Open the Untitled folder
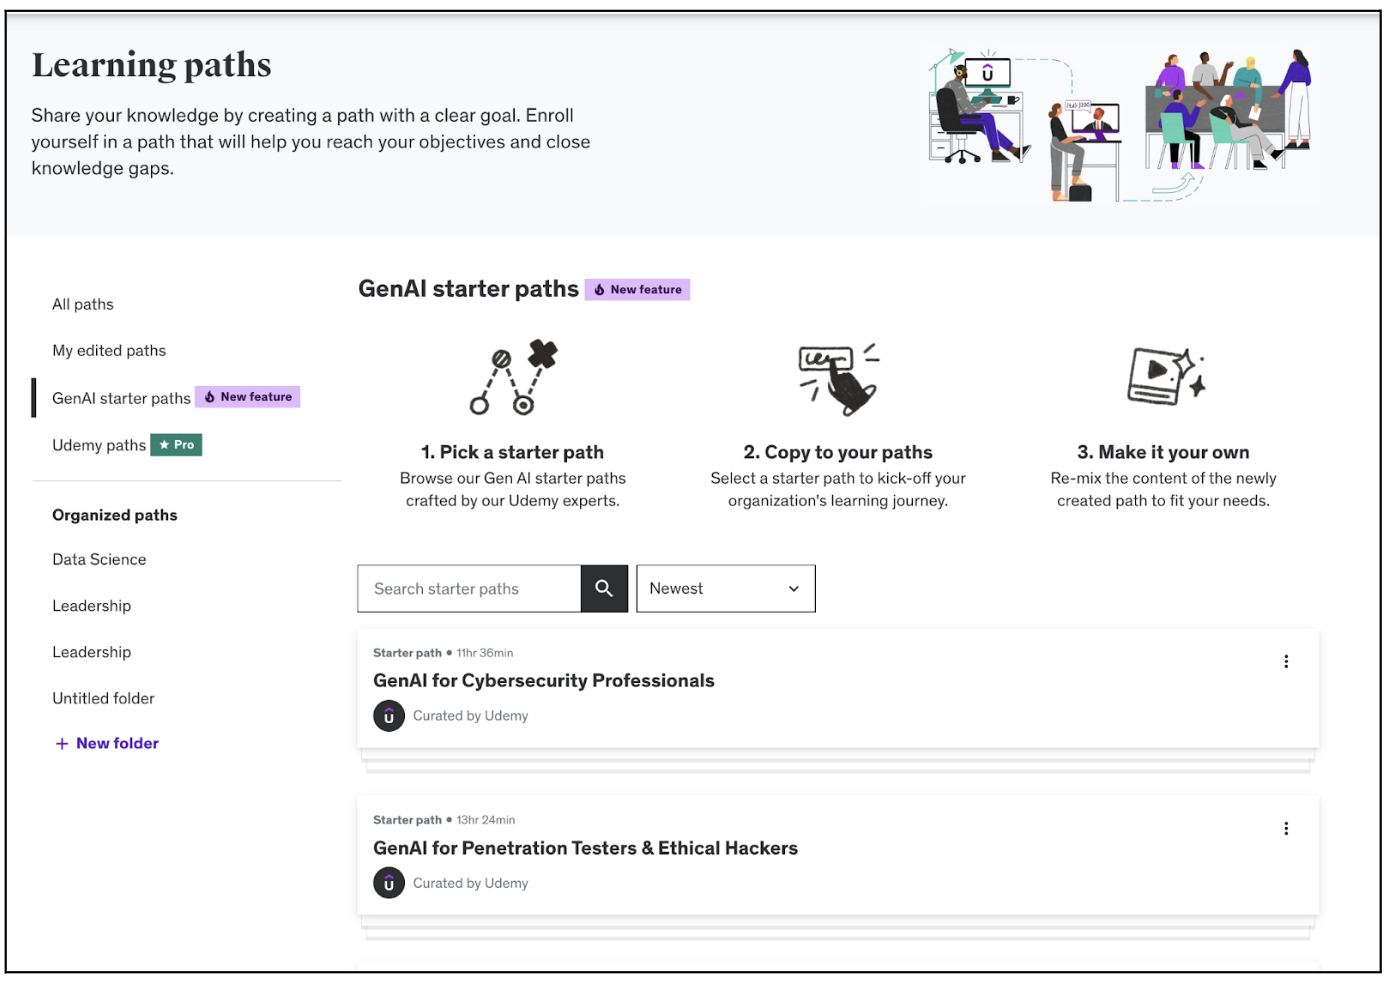The image size is (1389, 983). pos(103,699)
